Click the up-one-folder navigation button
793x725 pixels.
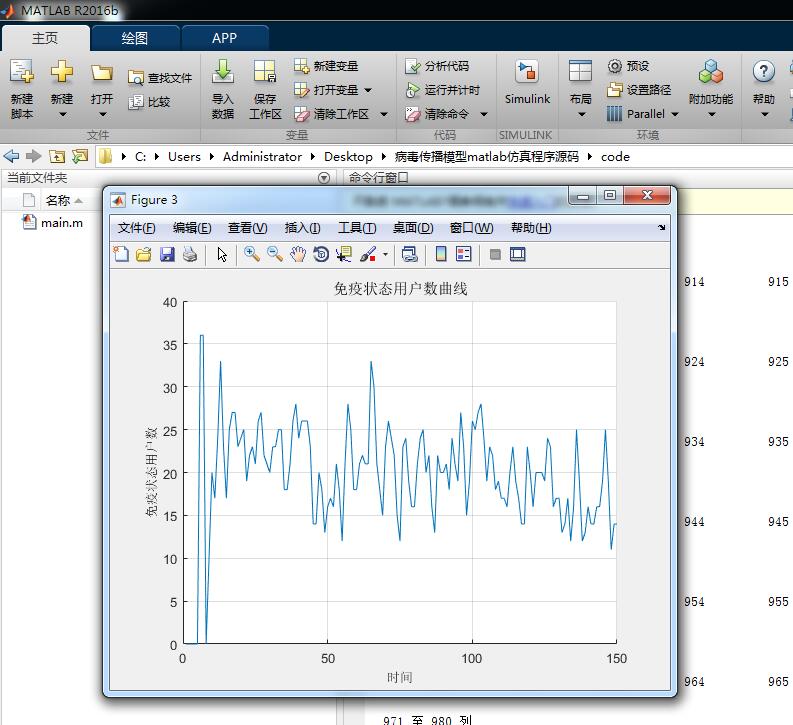pyautogui.click(x=57, y=156)
